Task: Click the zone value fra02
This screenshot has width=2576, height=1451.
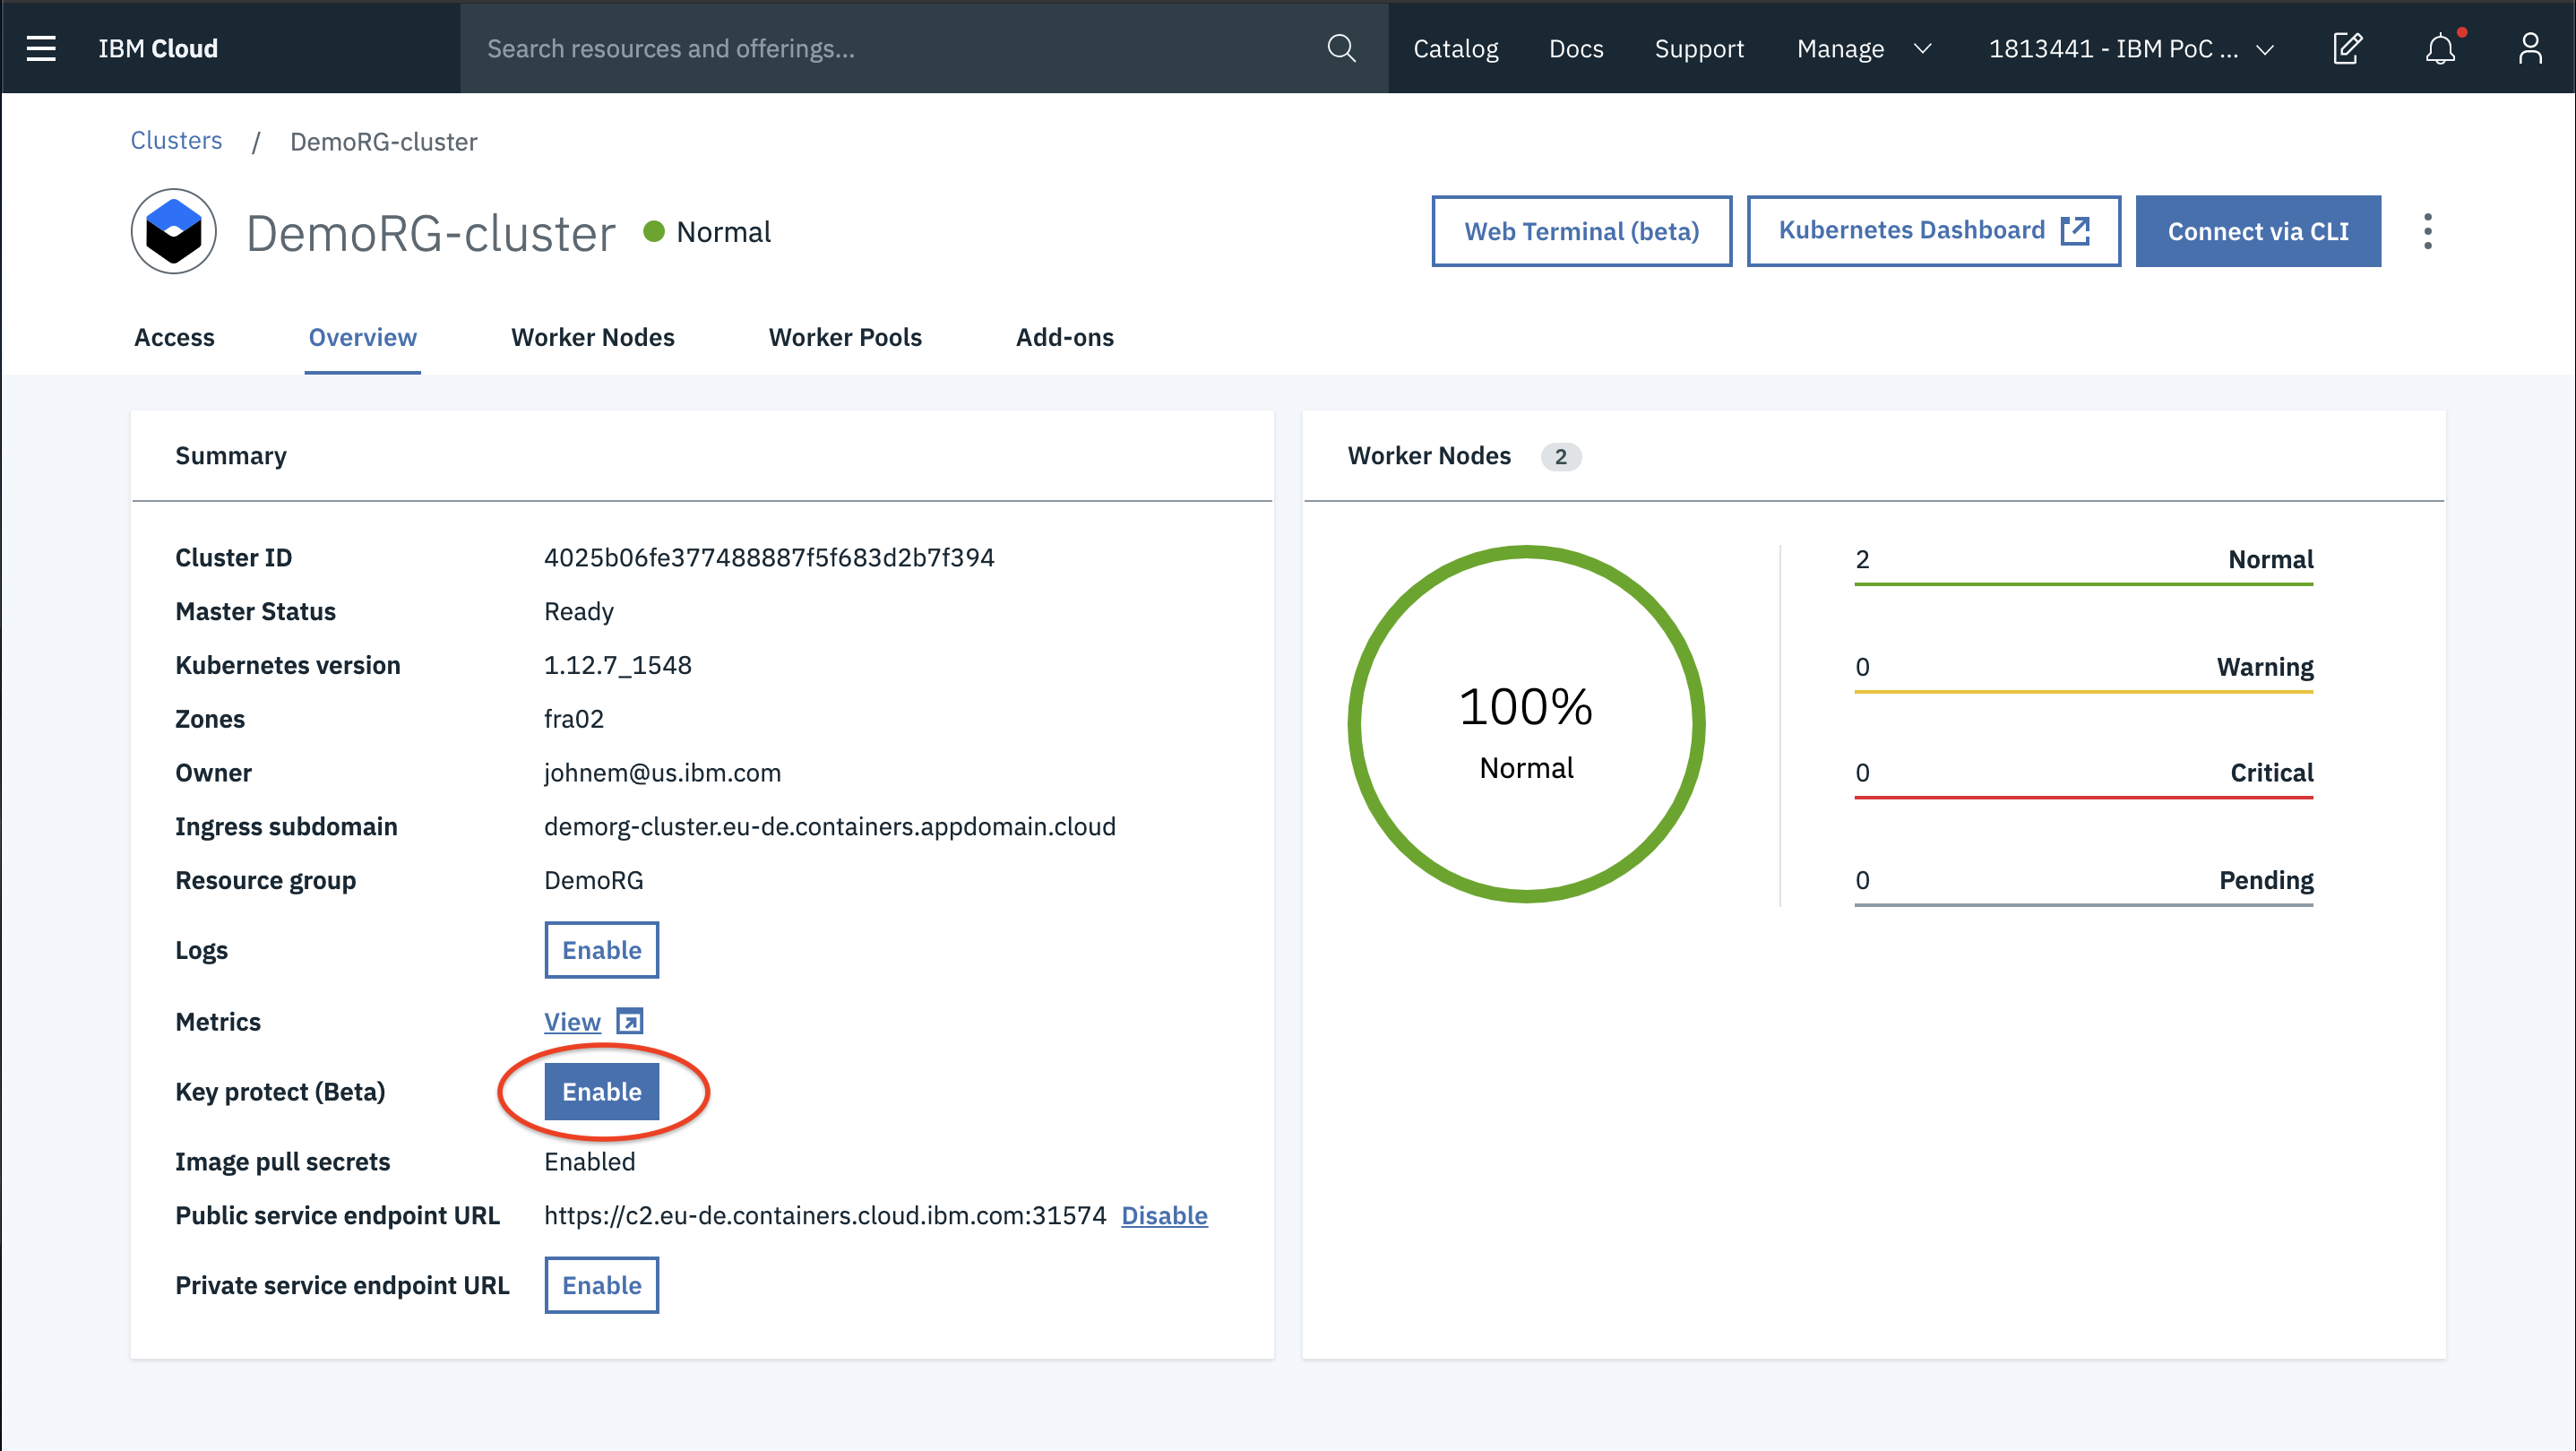Action: (574, 718)
